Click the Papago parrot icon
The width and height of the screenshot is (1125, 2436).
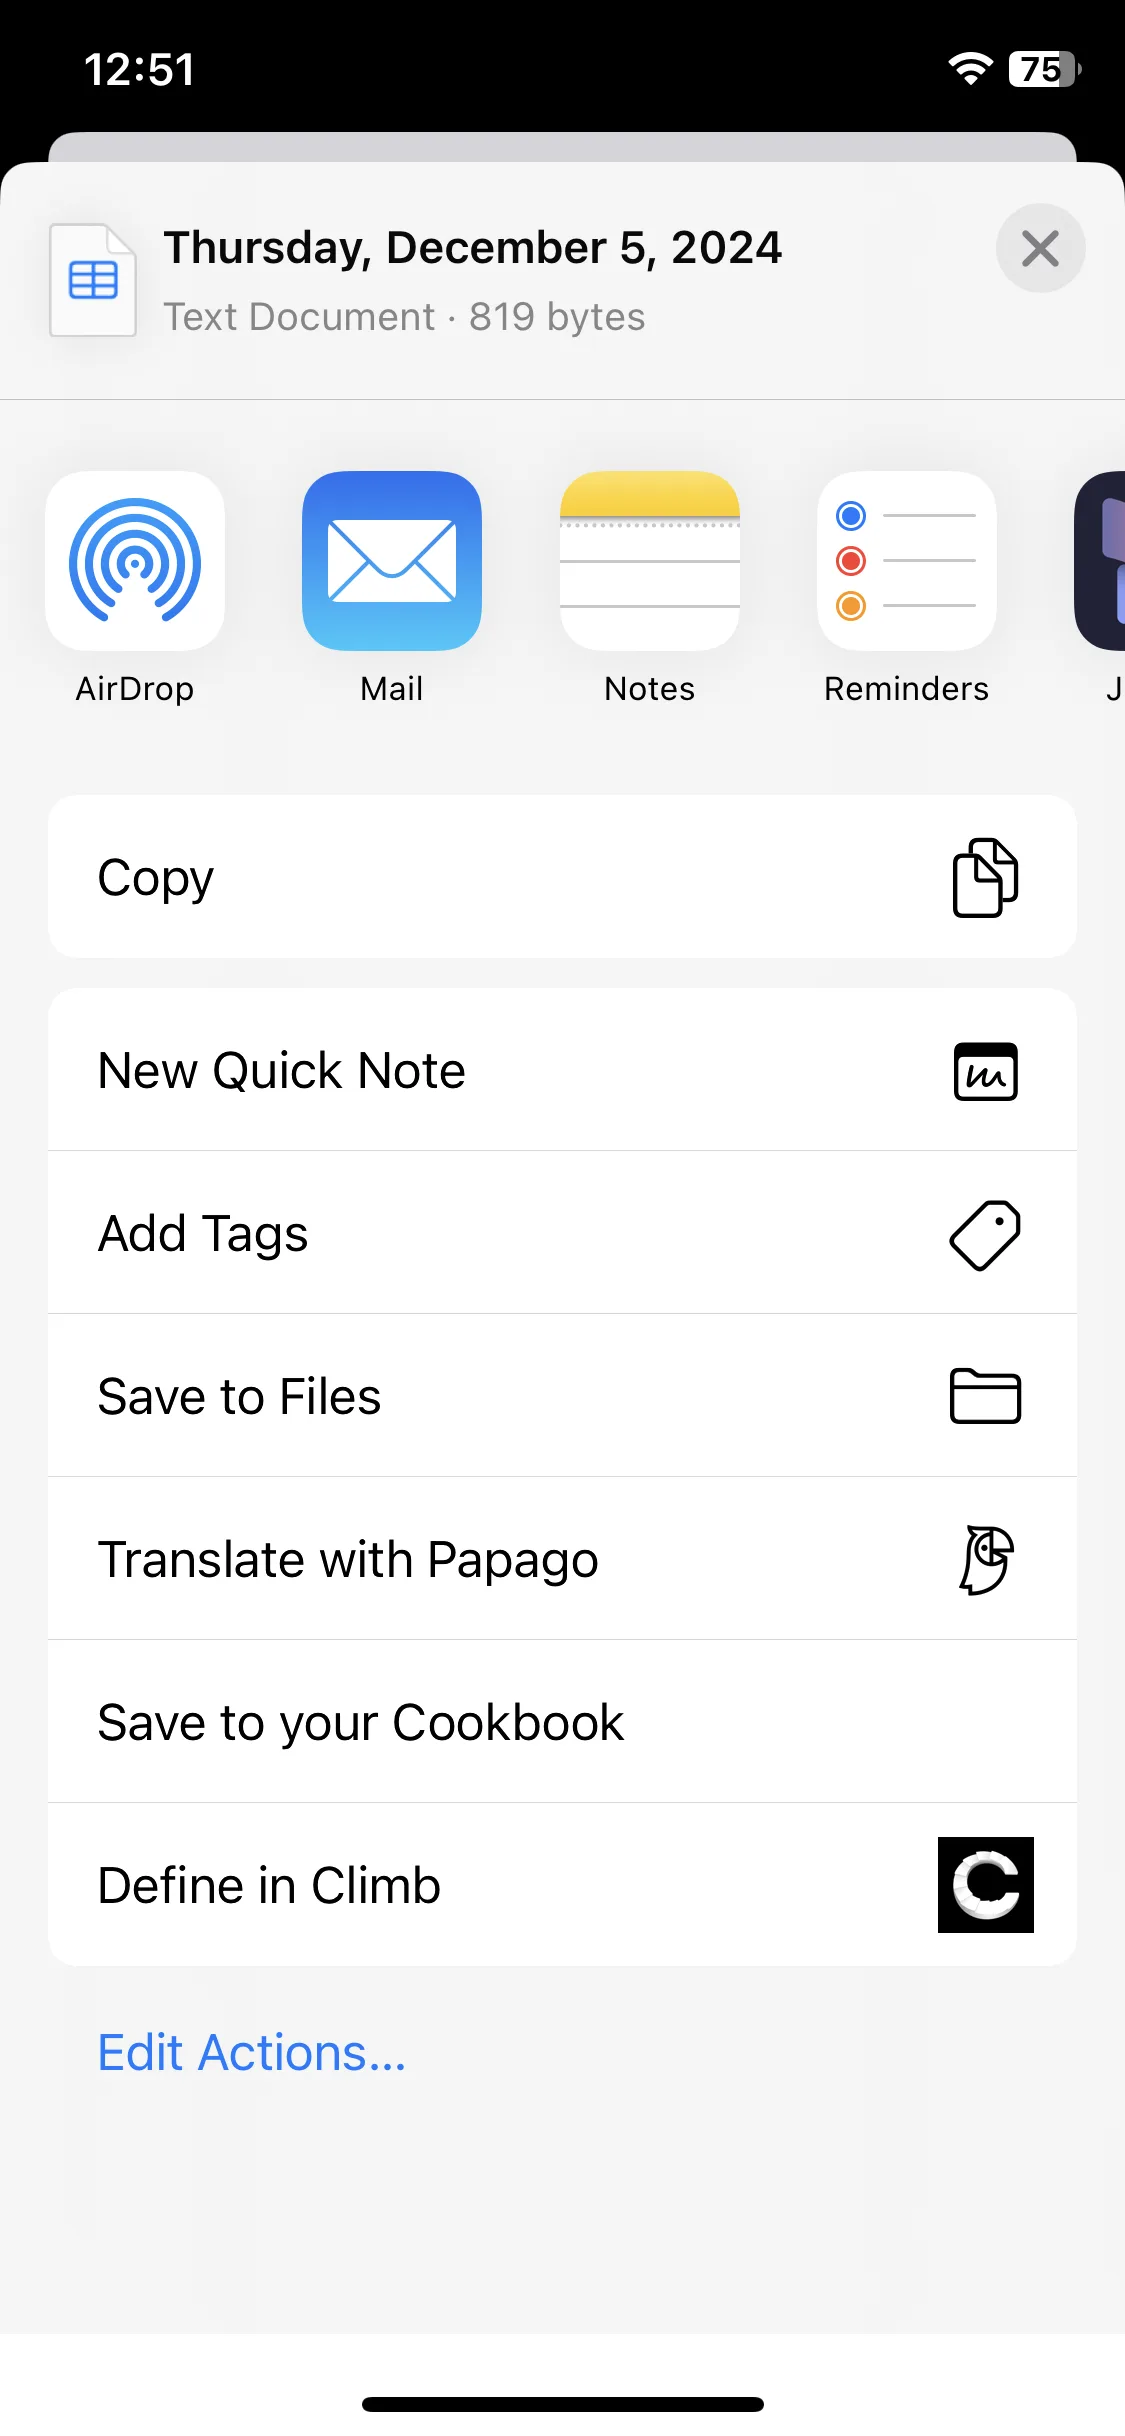[986, 1559]
